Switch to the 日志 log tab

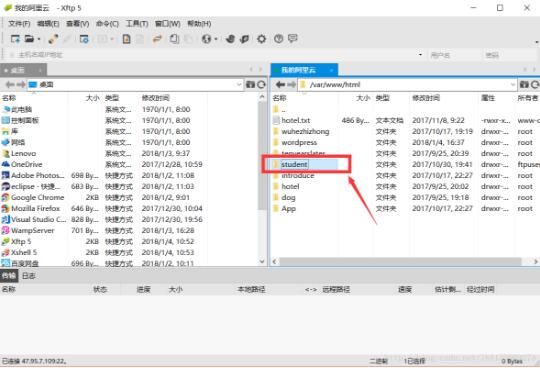(29, 276)
